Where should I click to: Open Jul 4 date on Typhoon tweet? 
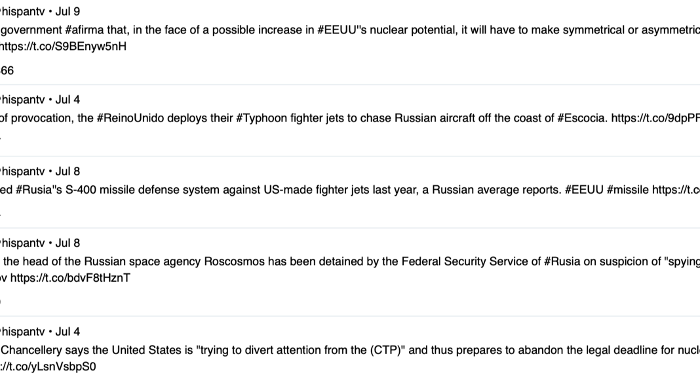click(67, 100)
